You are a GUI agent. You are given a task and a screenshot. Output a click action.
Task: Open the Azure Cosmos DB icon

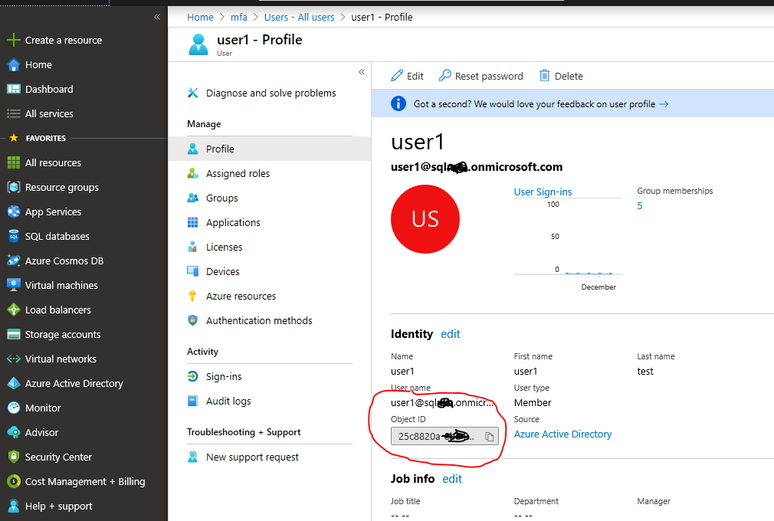14,261
